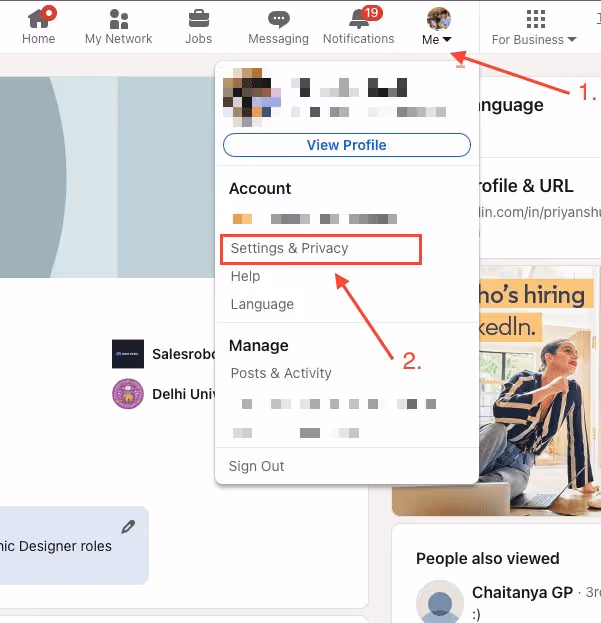The image size is (601, 623).
Task: Open Salesrobot company logo
Action: click(128, 354)
